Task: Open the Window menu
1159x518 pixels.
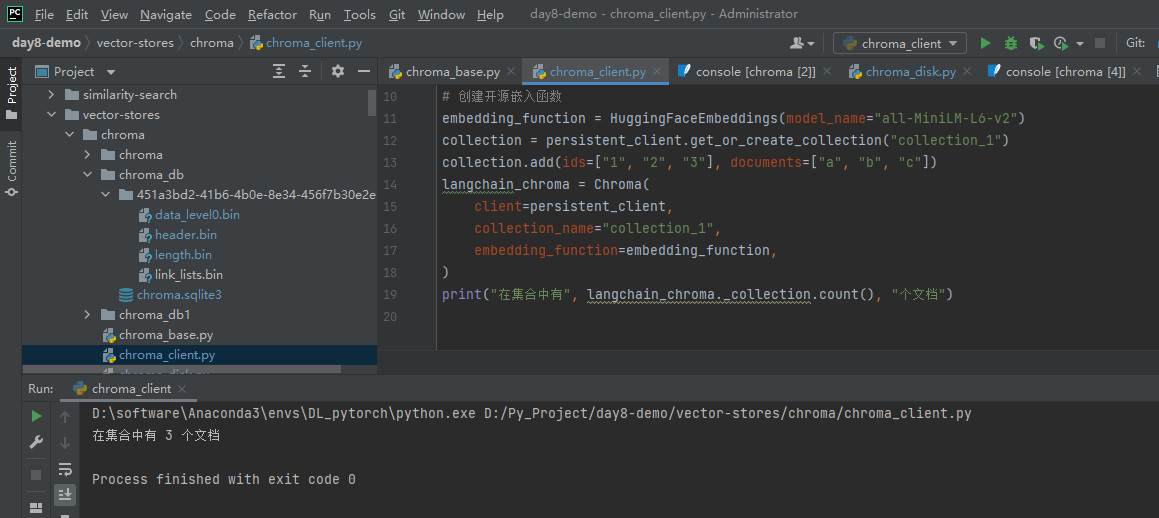Action: pyautogui.click(x=441, y=14)
